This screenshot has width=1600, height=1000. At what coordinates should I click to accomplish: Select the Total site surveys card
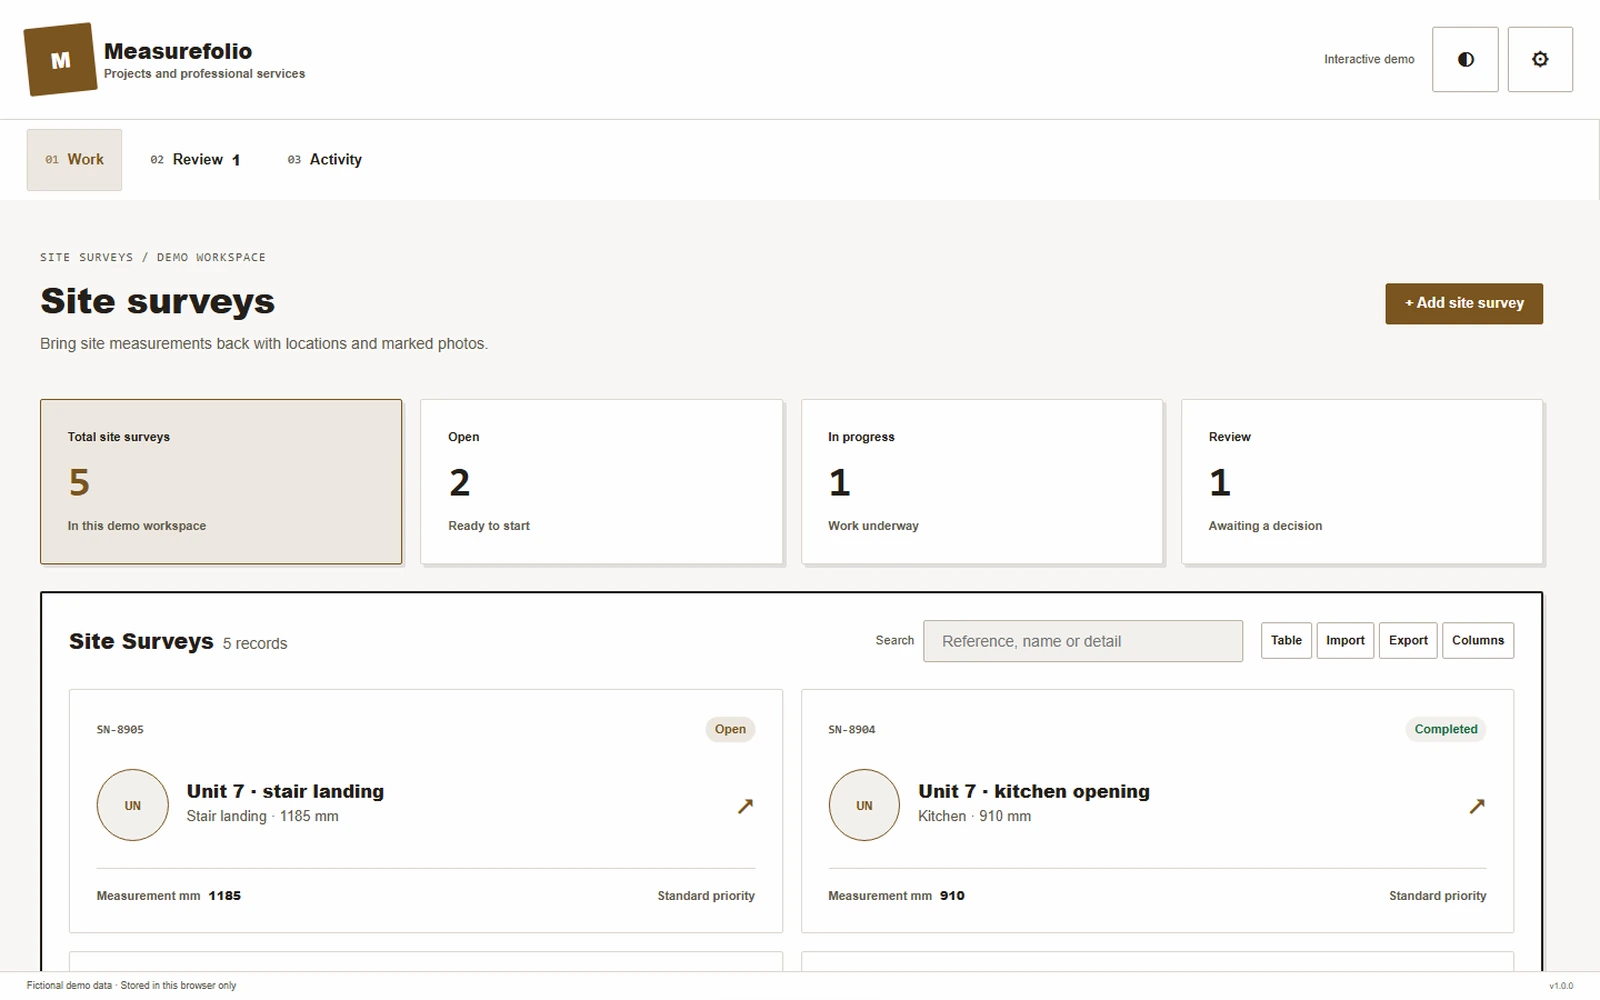221,482
